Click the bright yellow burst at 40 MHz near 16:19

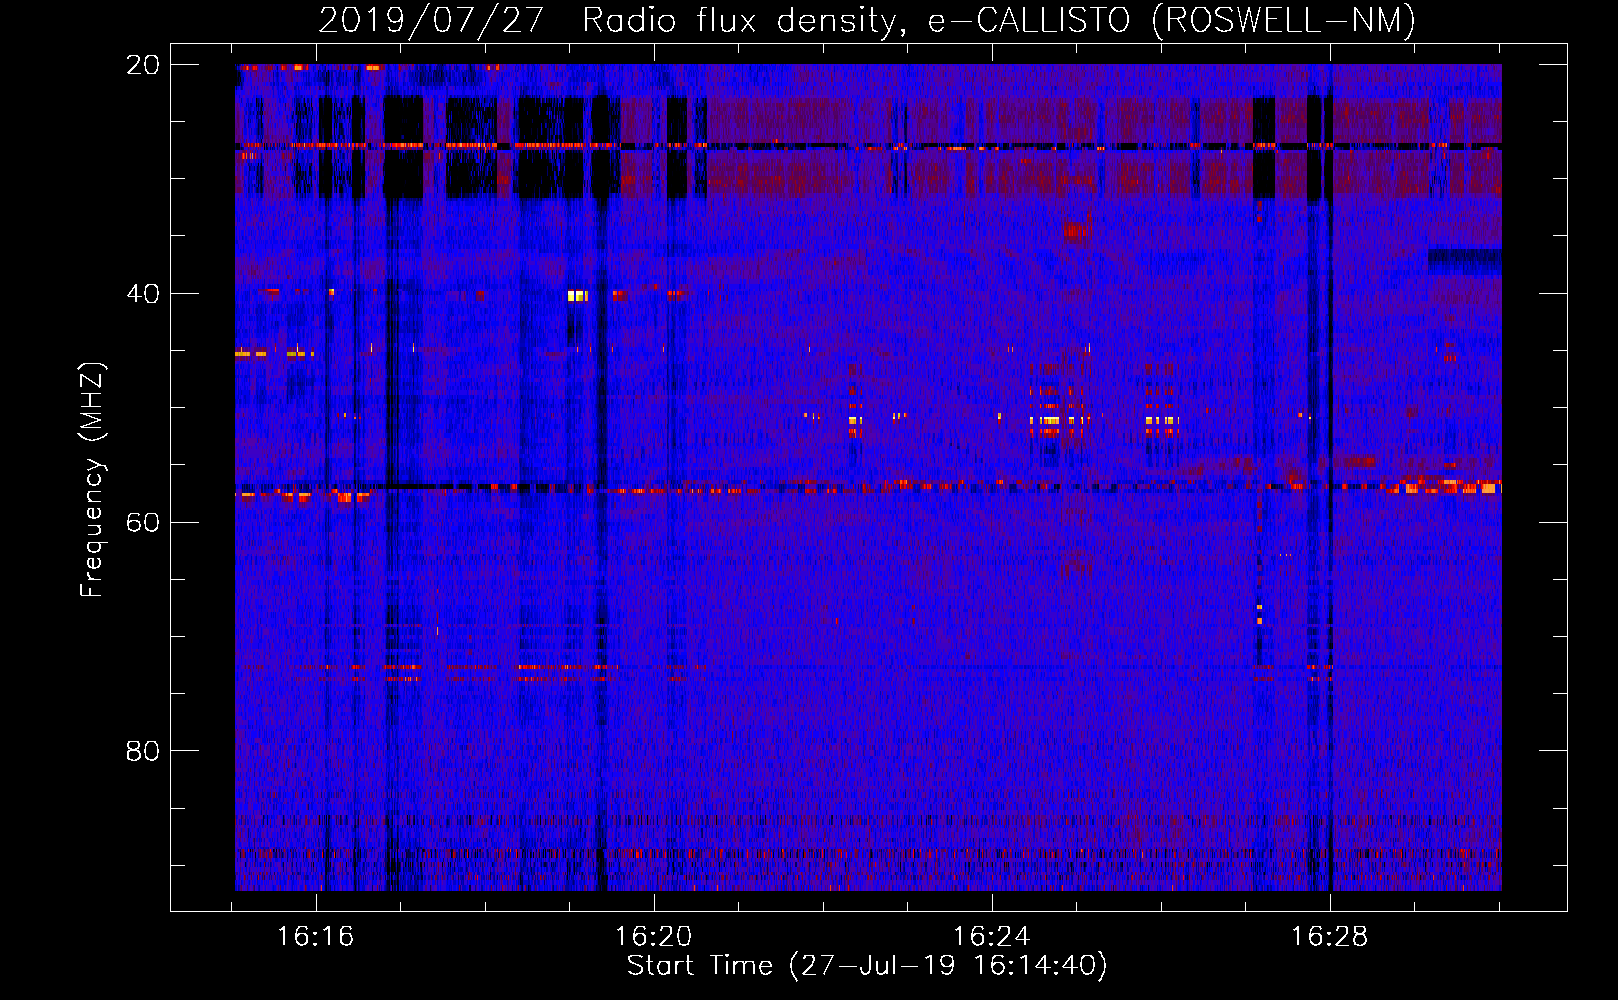[577, 295]
